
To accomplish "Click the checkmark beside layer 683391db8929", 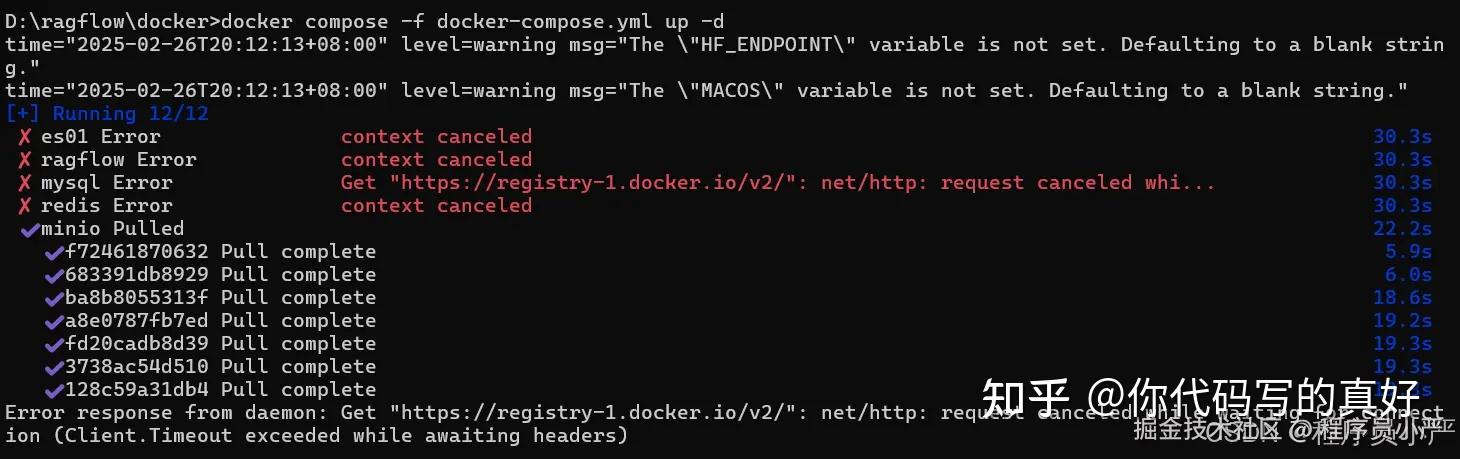I will [53, 275].
